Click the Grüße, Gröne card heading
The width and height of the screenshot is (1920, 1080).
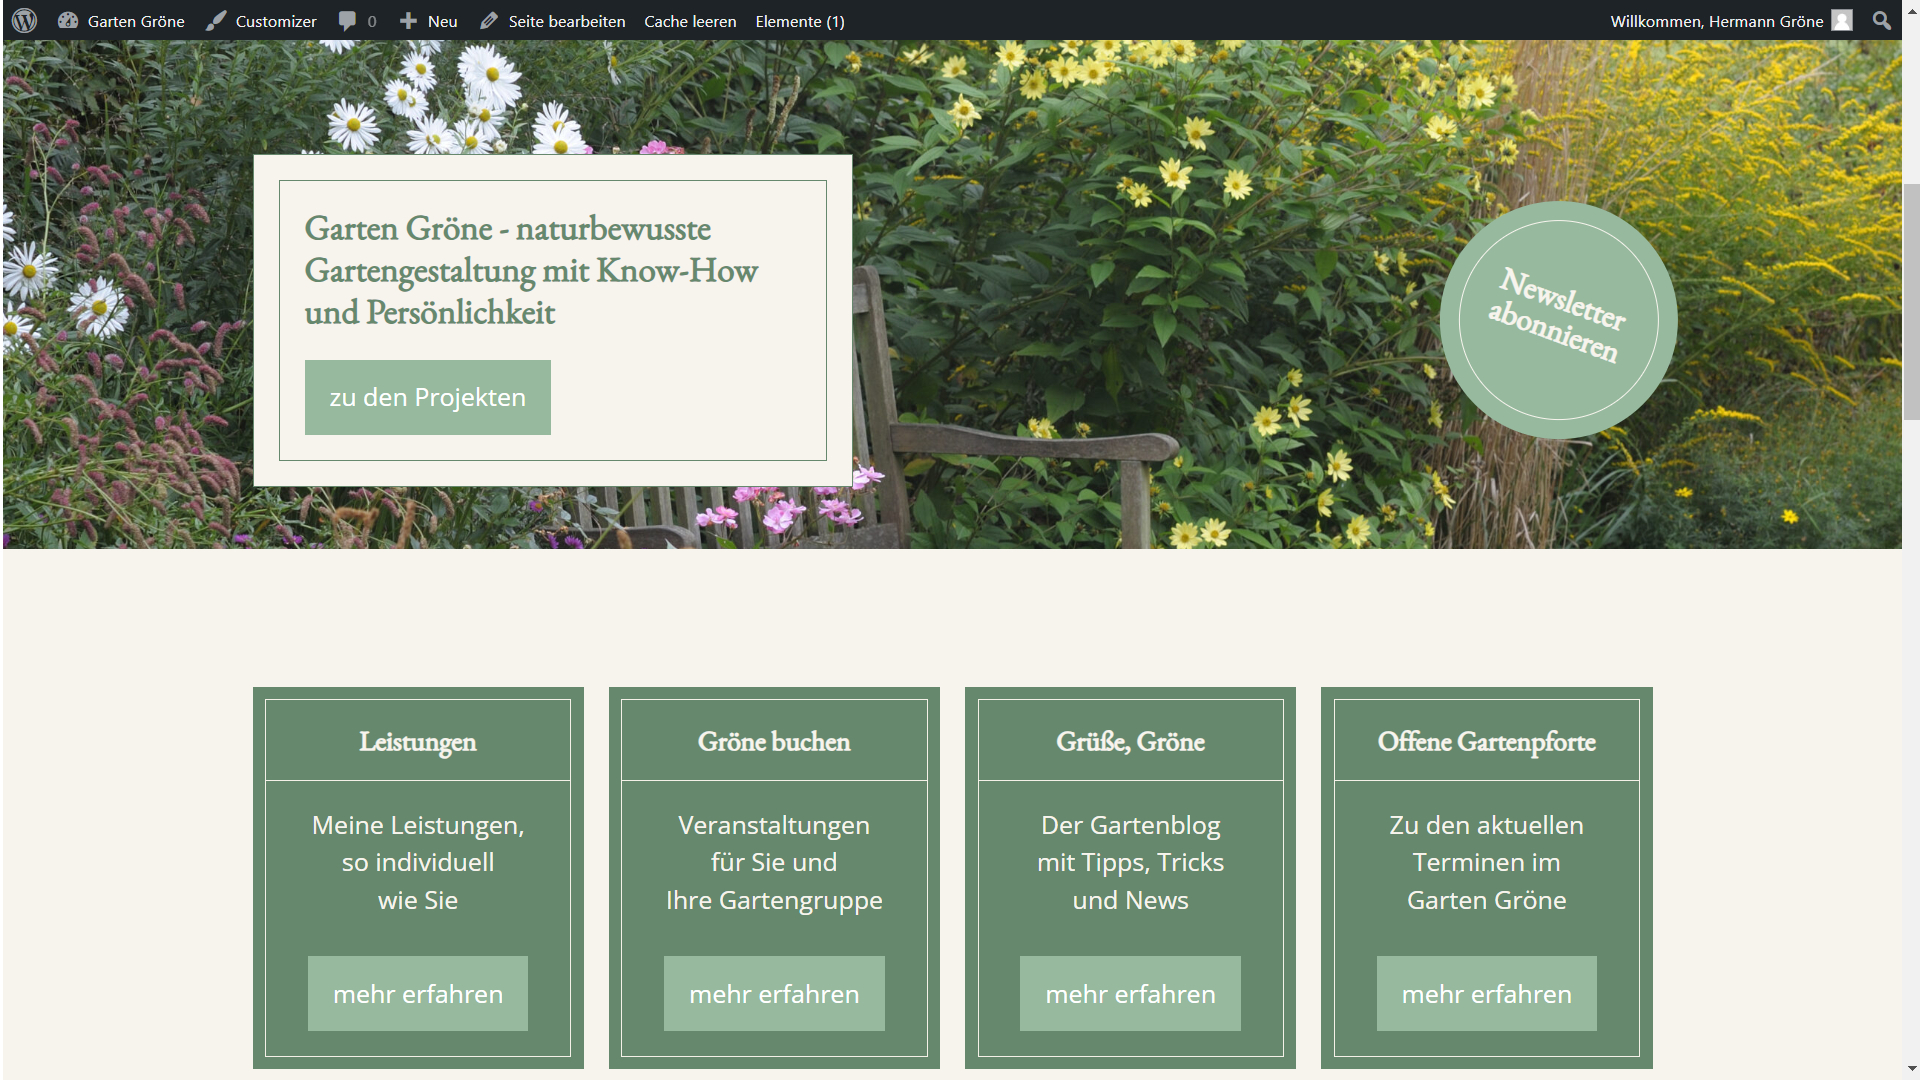click(1130, 742)
